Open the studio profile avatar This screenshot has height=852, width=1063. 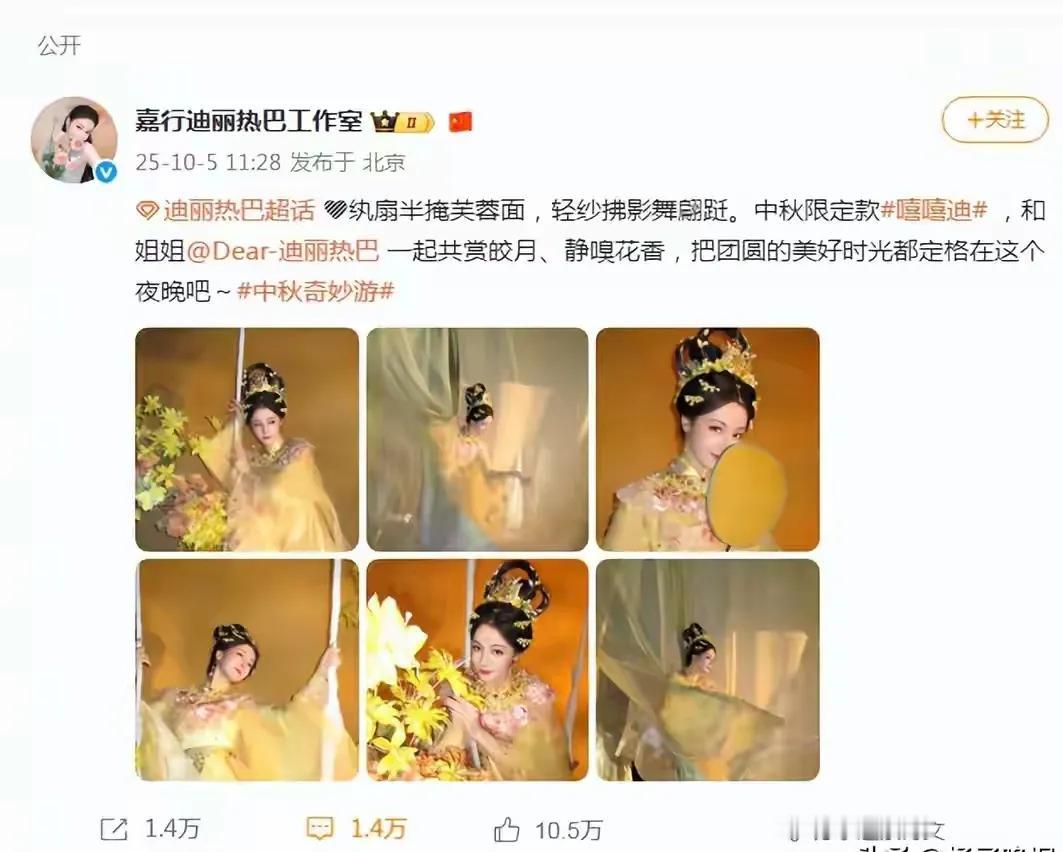click(x=74, y=140)
